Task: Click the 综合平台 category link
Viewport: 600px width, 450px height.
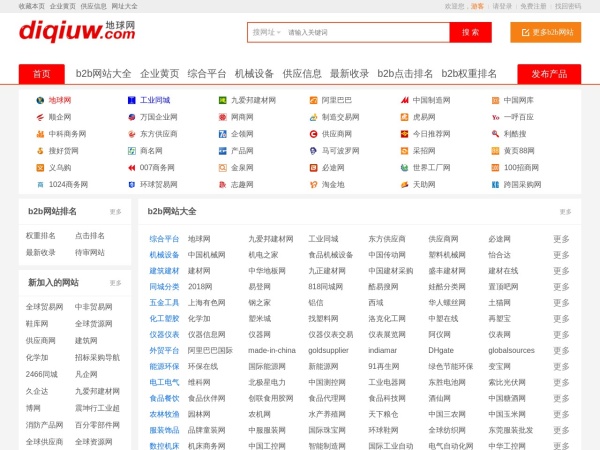Action: click(164, 239)
